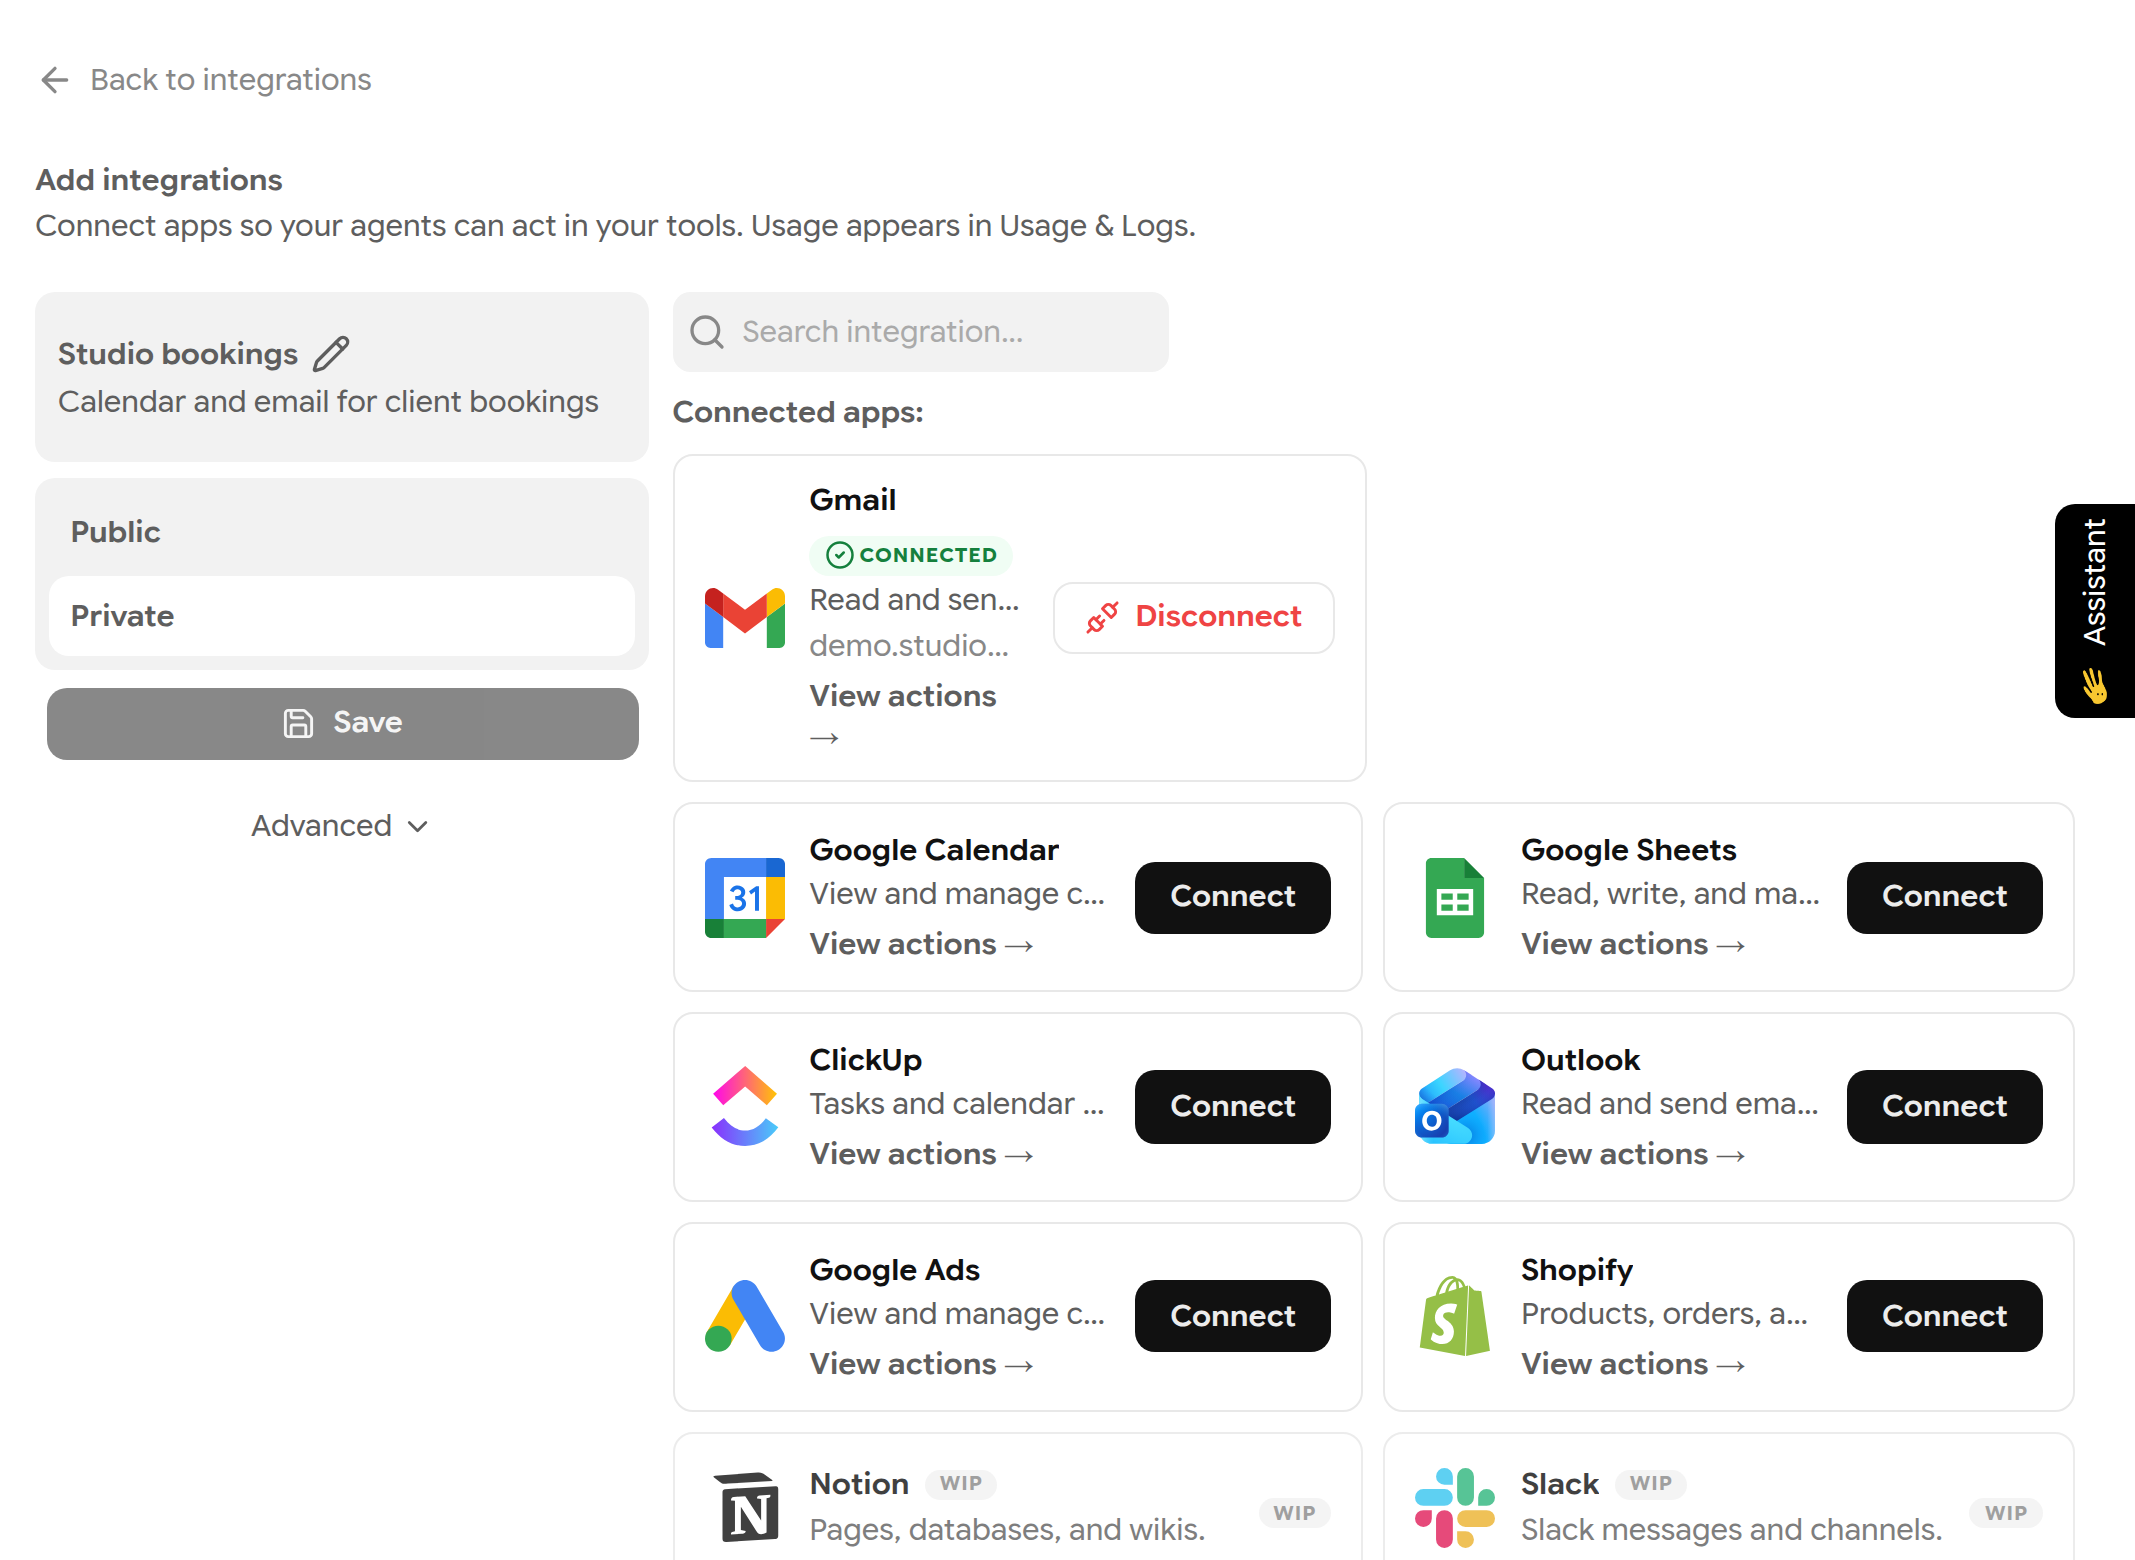
Task: Click the ClickUp logo icon
Action: (x=745, y=1107)
